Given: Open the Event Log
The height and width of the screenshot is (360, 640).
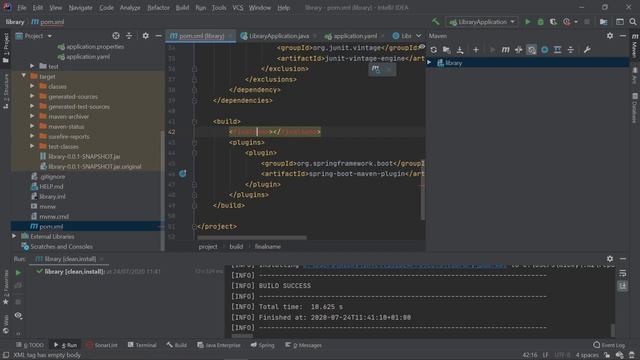Looking at the screenshot, I should click(609, 345).
